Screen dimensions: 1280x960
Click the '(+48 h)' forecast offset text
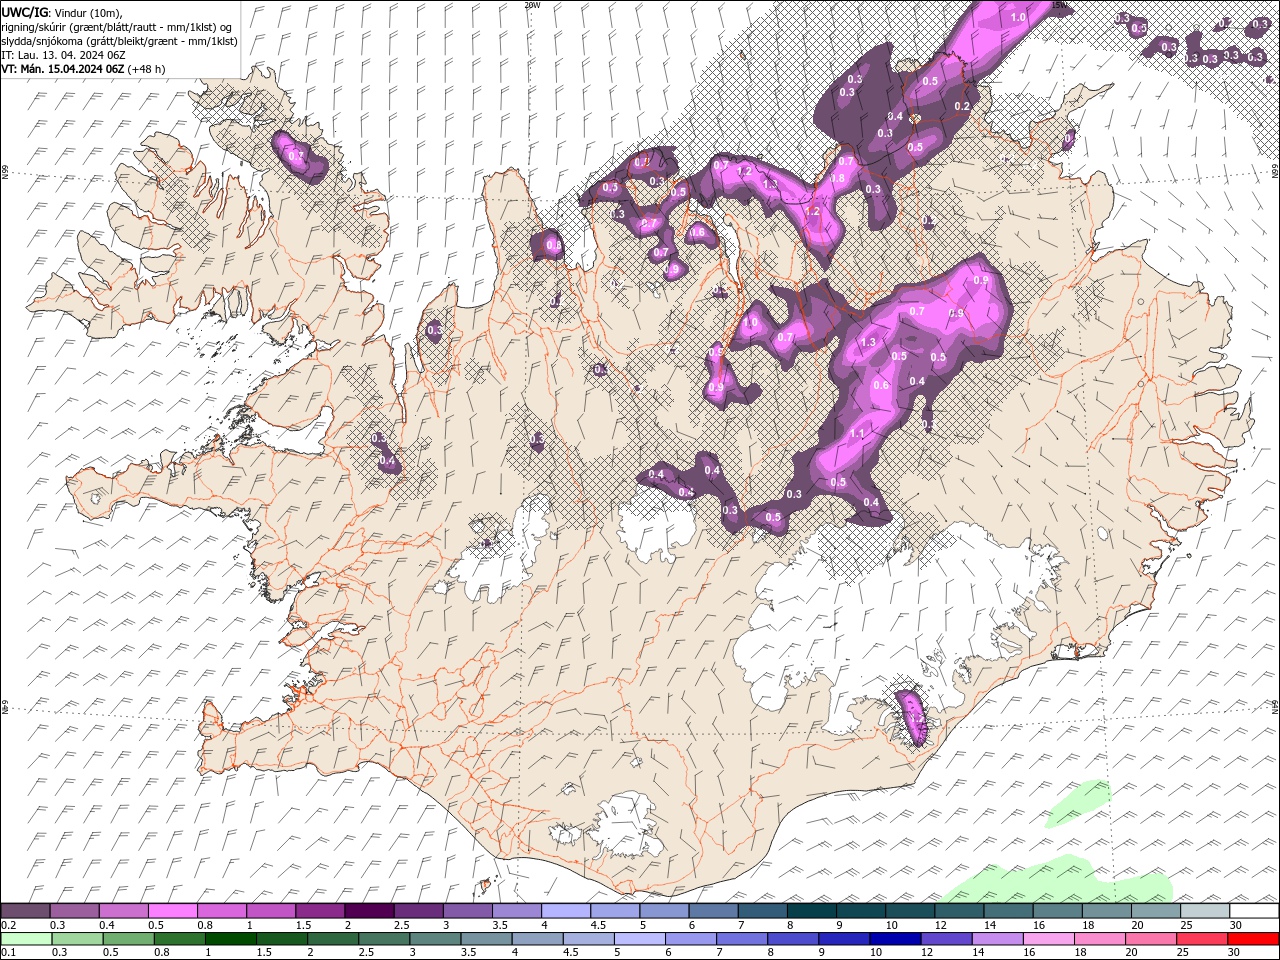pyautogui.click(x=146, y=69)
